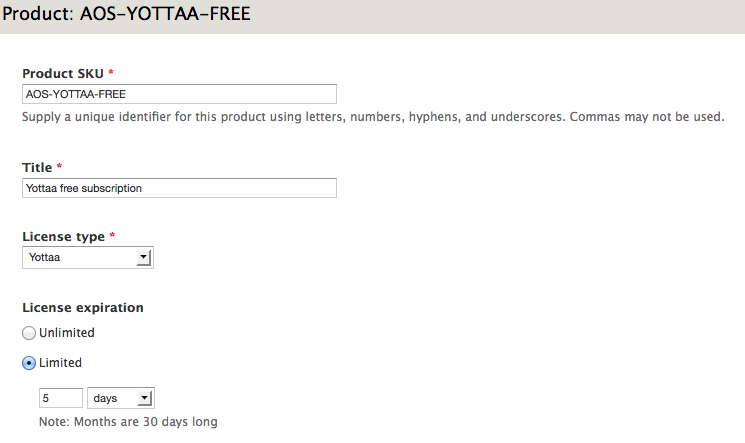
Task: Click the Product SKU field label
Action: [x=63, y=74]
